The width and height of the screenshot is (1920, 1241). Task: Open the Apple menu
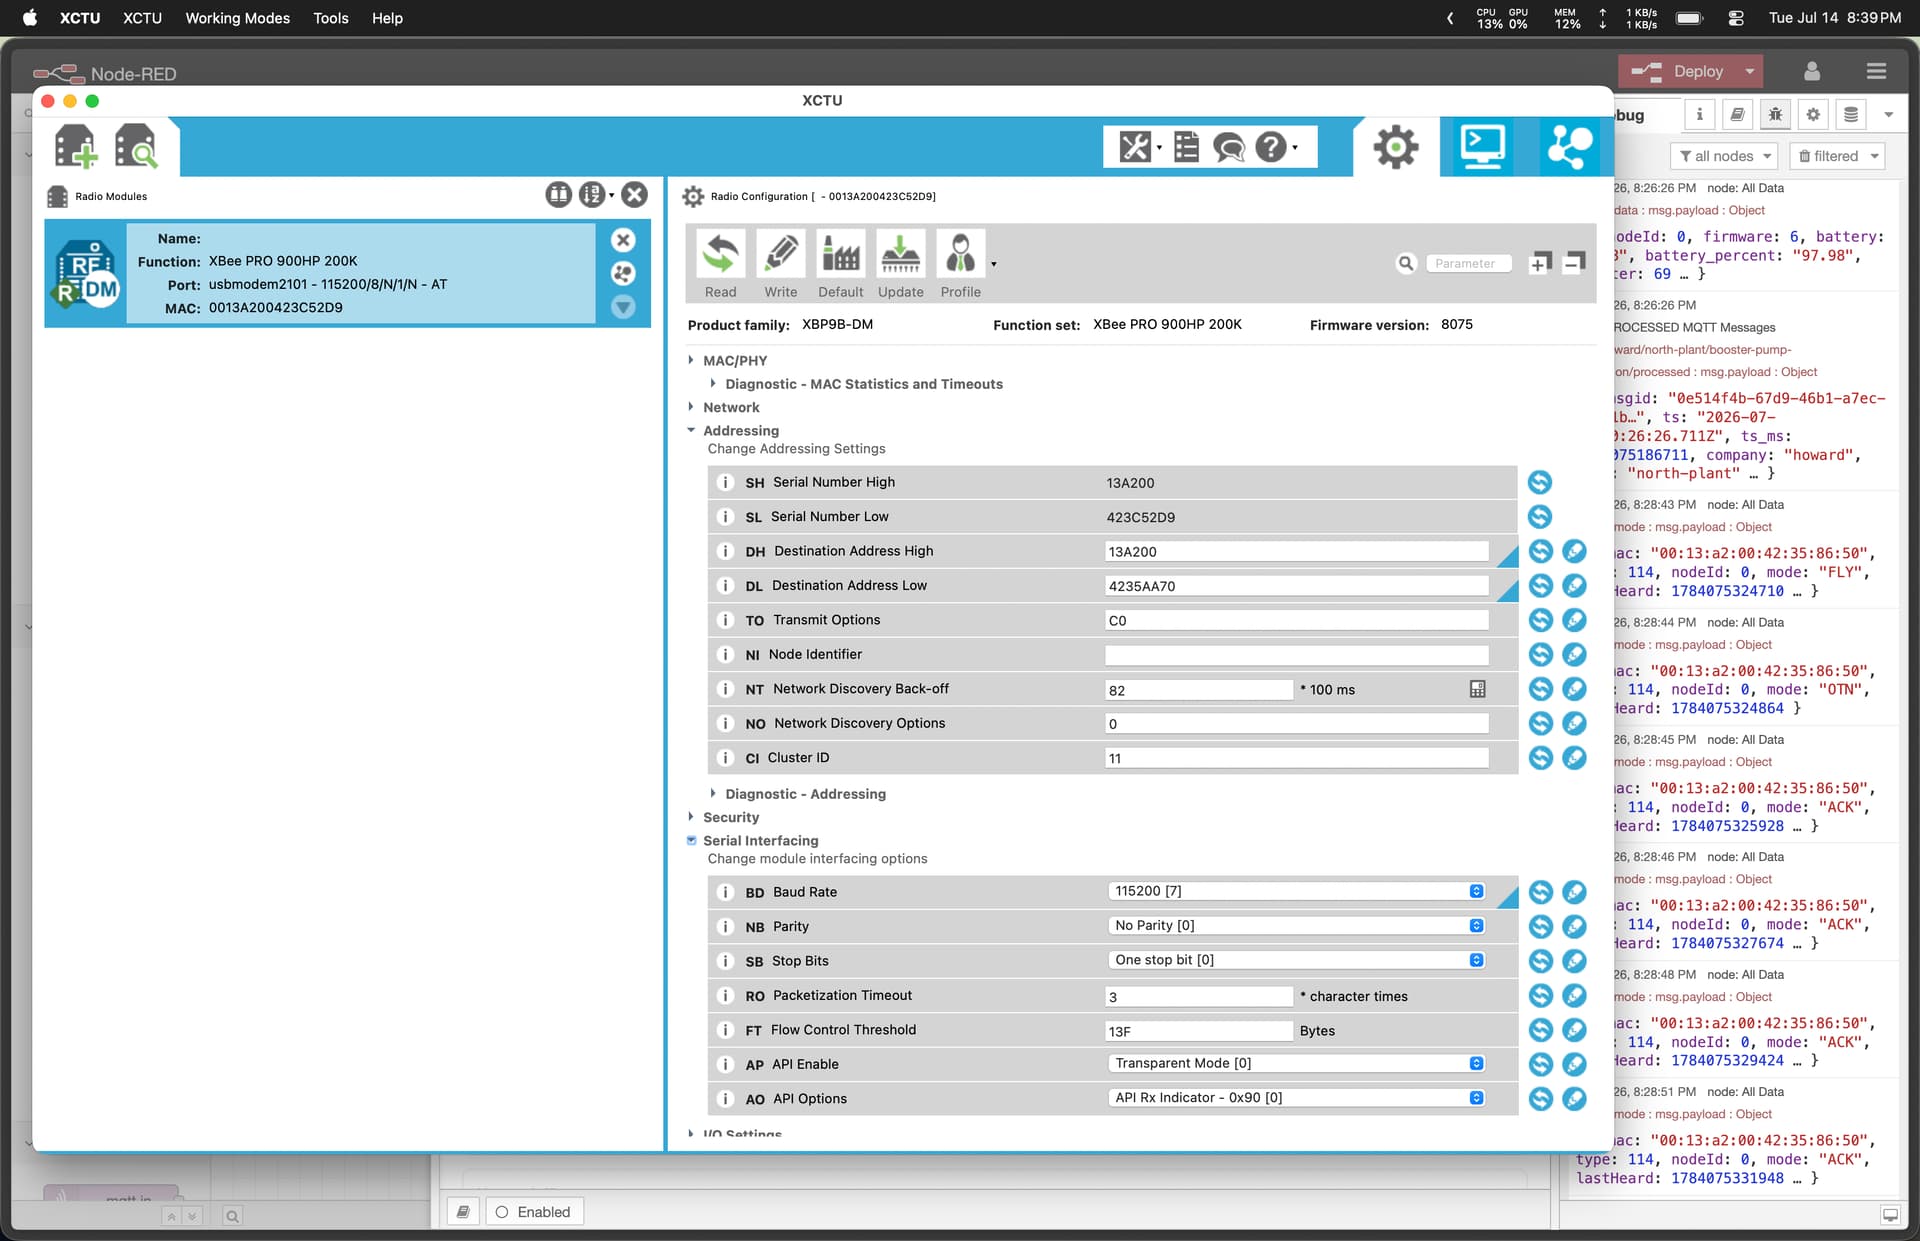pyautogui.click(x=30, y=18)
